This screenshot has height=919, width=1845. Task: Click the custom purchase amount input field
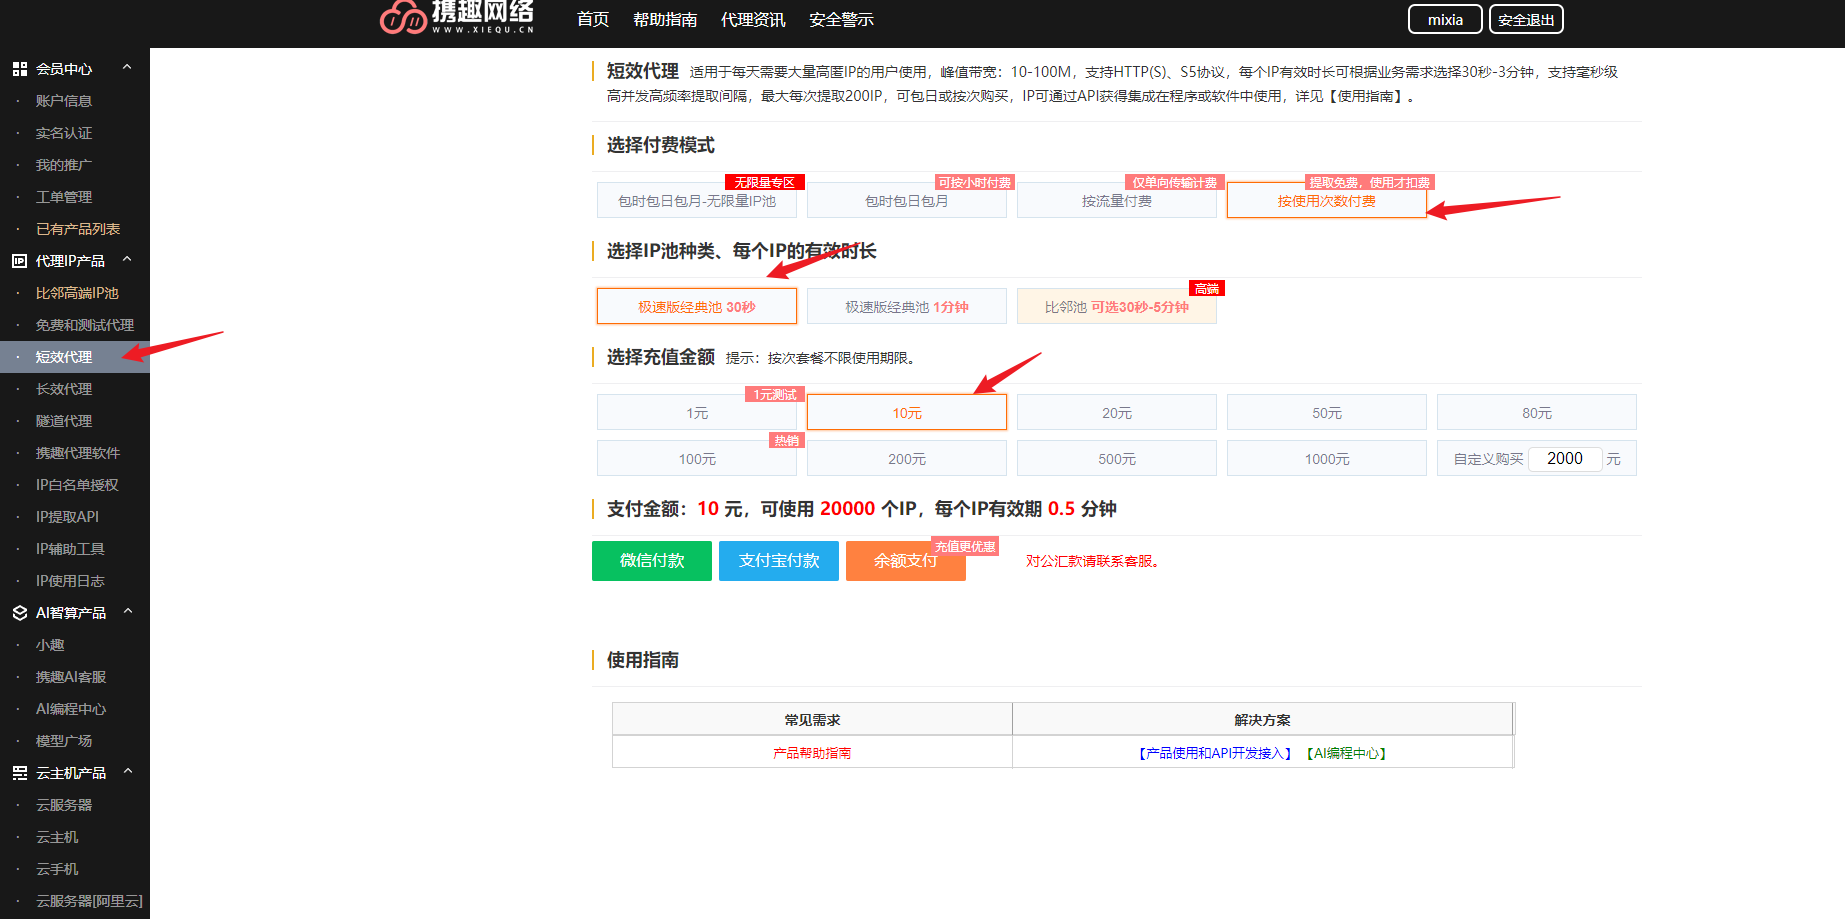point(1565,458)
